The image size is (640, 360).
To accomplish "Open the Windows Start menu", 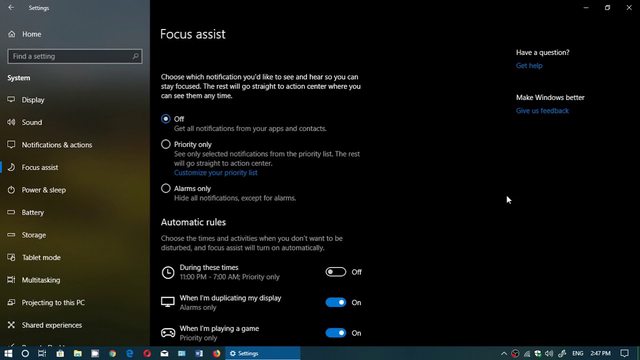I will tap(8, 353).
